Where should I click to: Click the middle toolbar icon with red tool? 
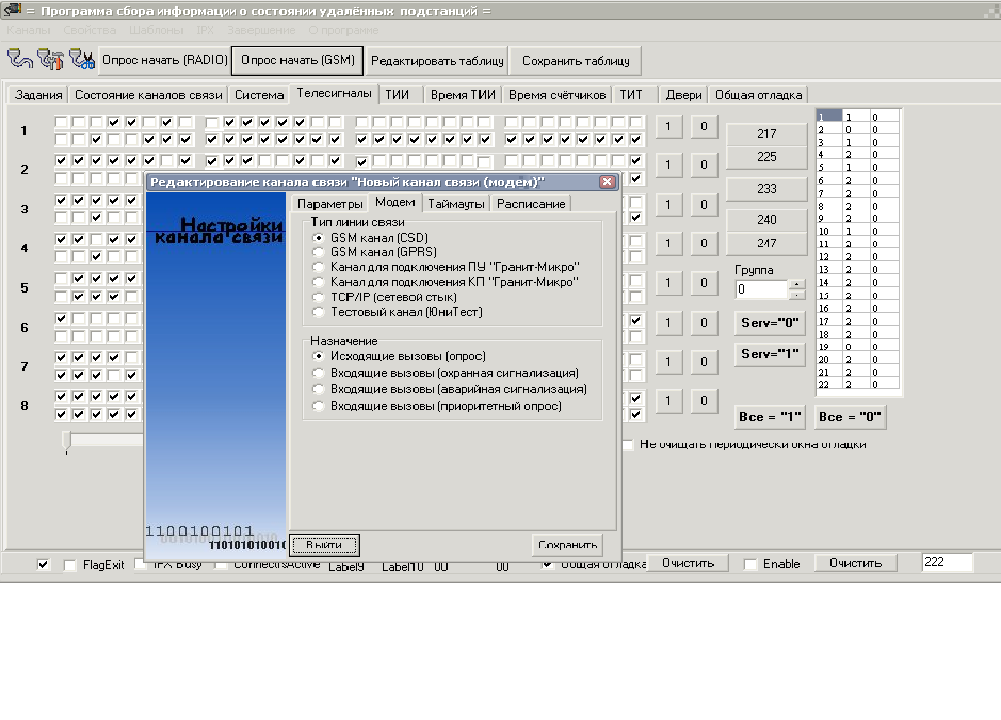click(x=50, y=60)
